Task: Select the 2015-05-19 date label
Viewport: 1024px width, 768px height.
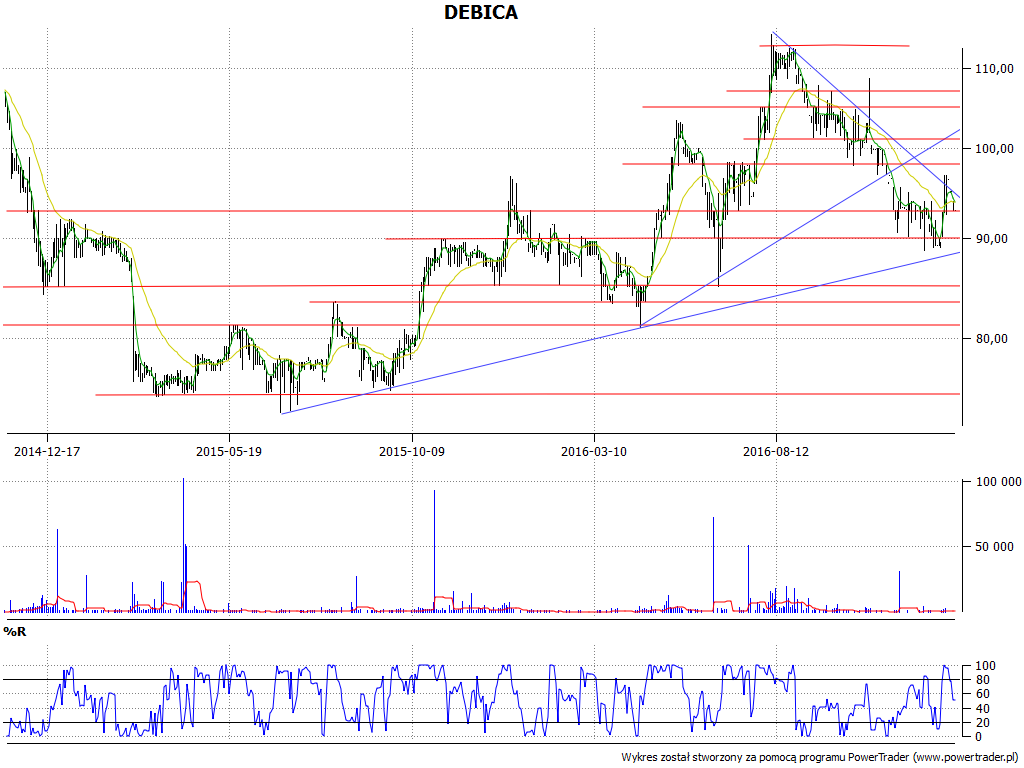Action: 229,451
